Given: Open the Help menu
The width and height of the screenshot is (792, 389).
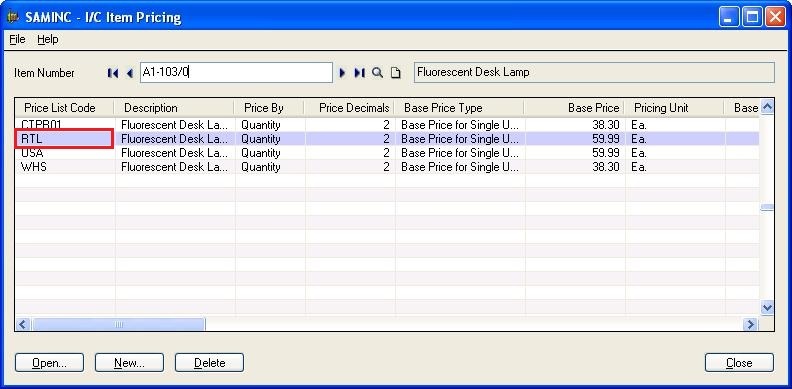Looking at the screenshot, I should coord(48,39).
